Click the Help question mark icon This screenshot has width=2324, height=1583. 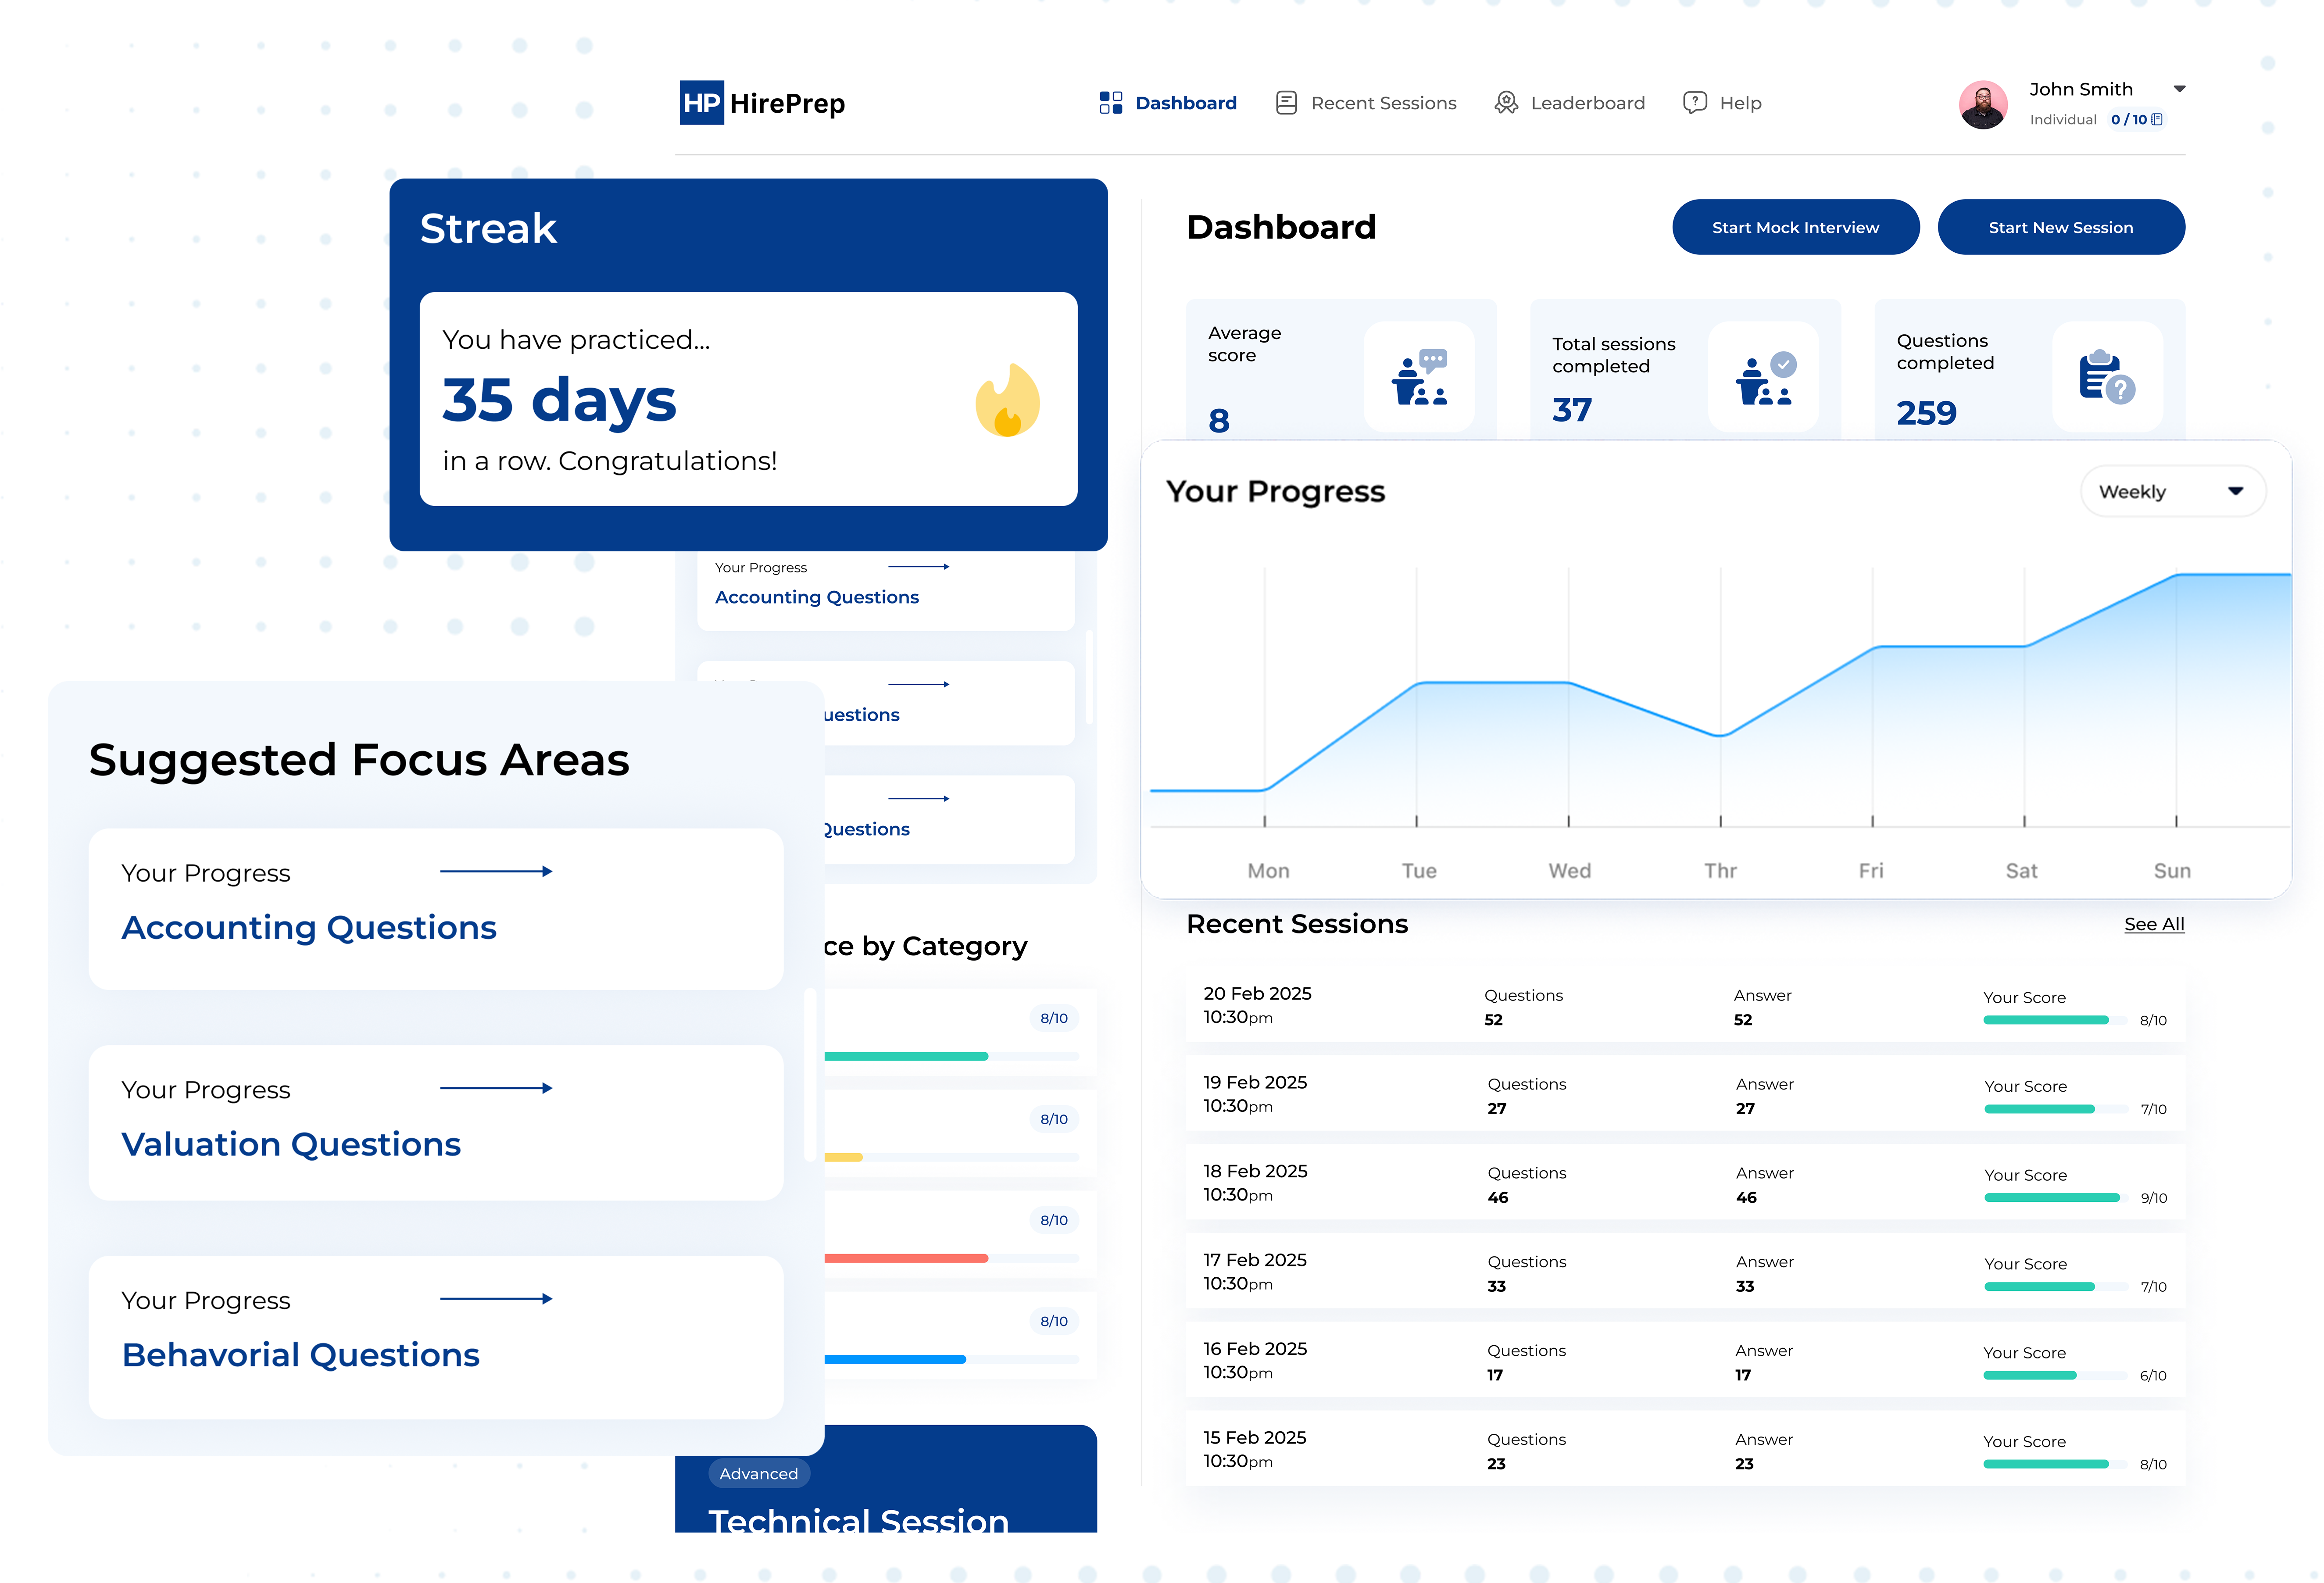pyautogui.click(x=1694, y=103)
